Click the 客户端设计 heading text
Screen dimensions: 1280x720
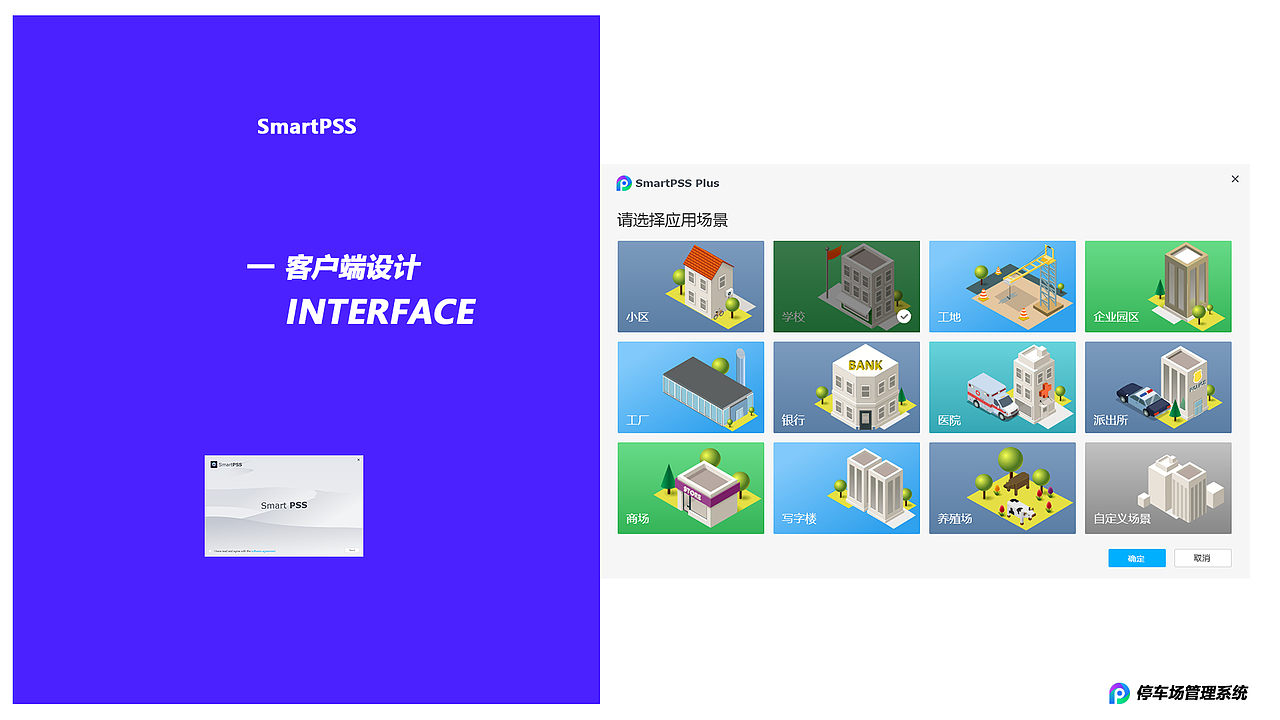tap(352, 268)
